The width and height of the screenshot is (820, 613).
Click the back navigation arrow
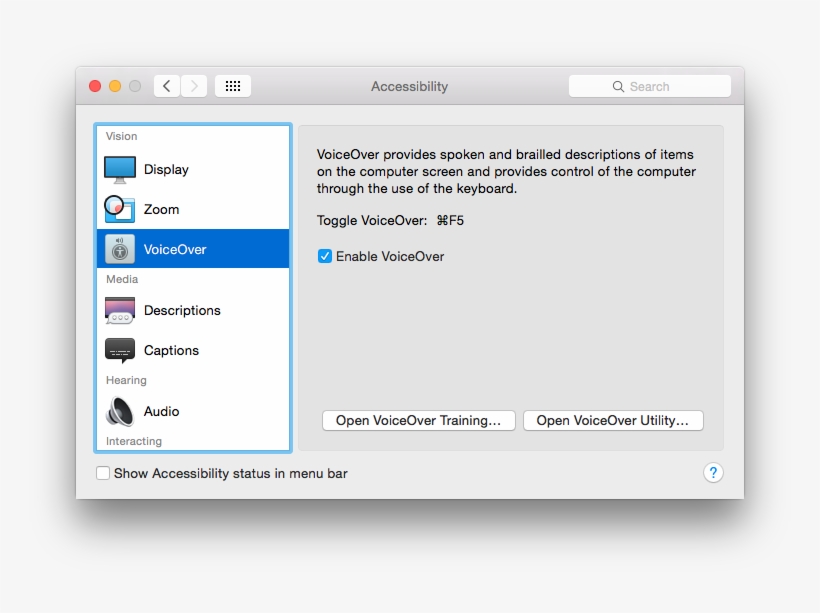pyautogui.click(x=166, y=85)
